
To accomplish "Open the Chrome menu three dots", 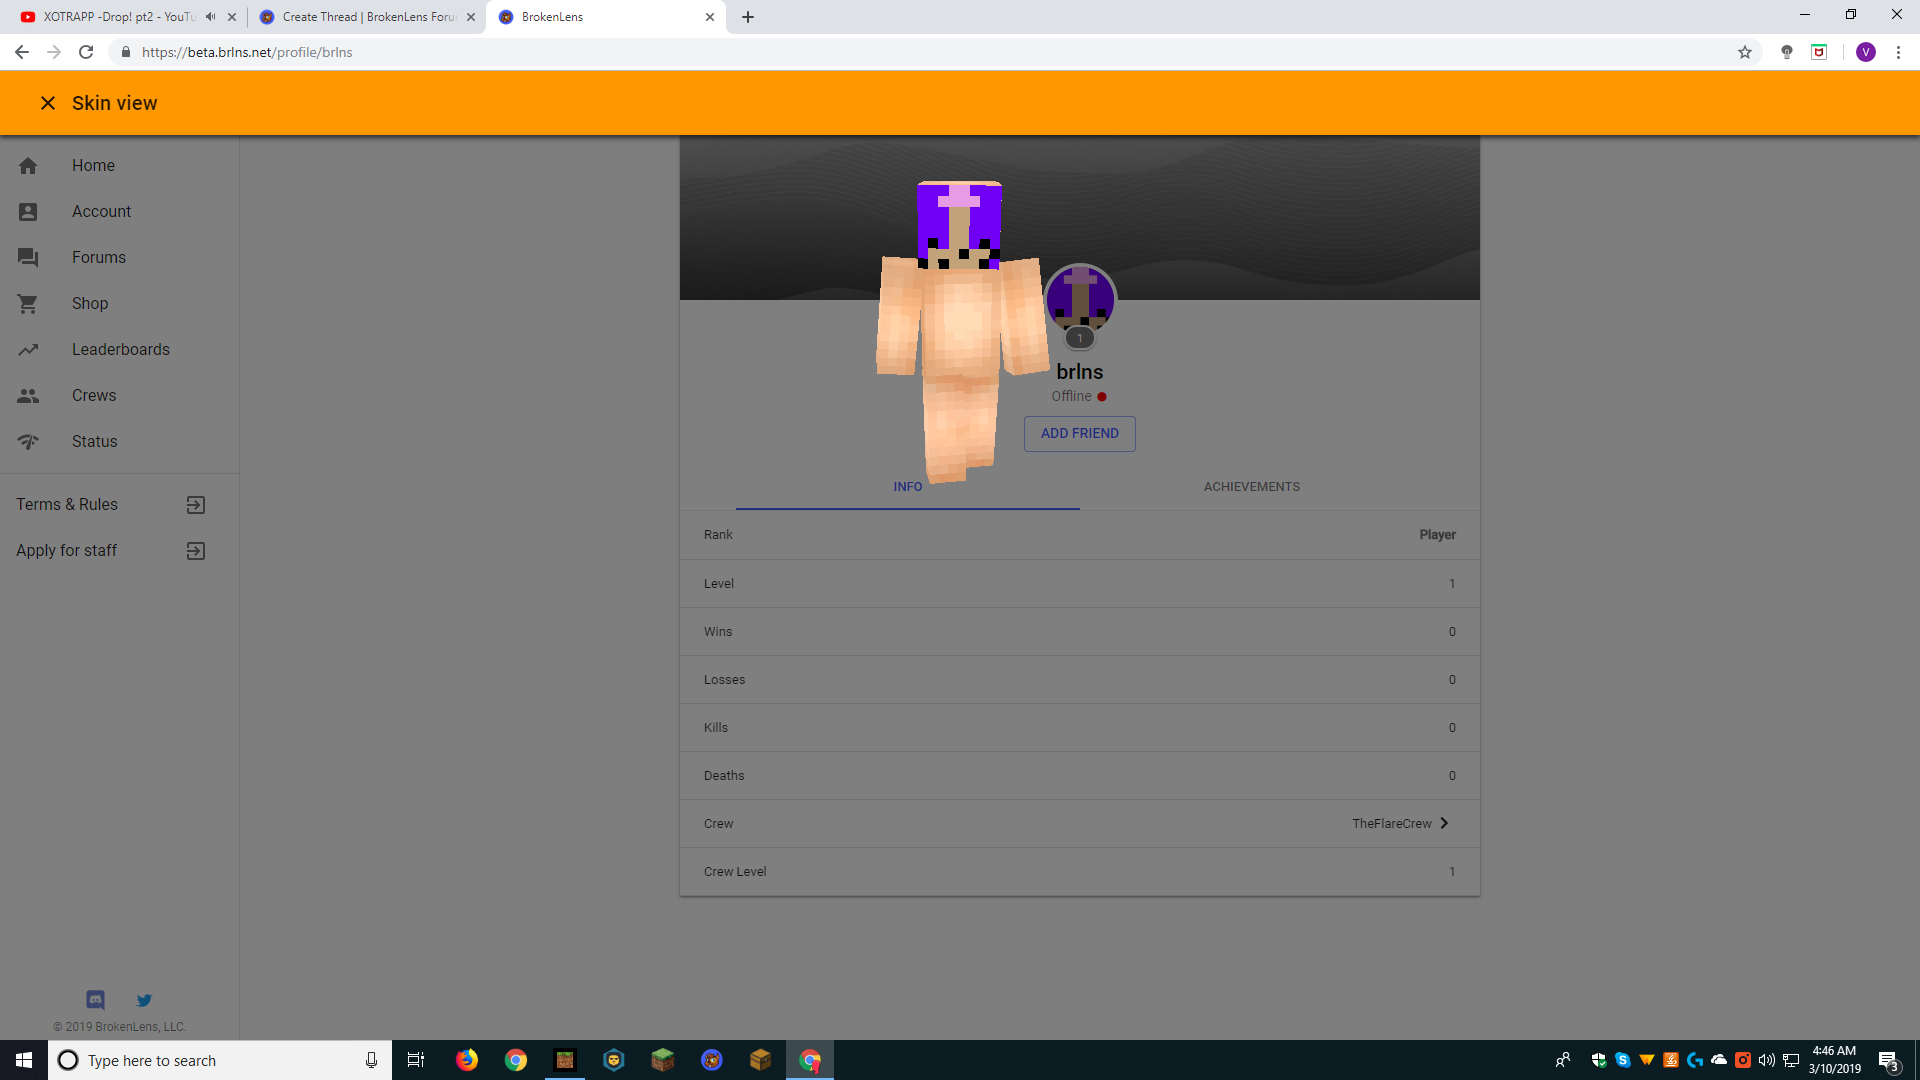I will pos(1898,52).
